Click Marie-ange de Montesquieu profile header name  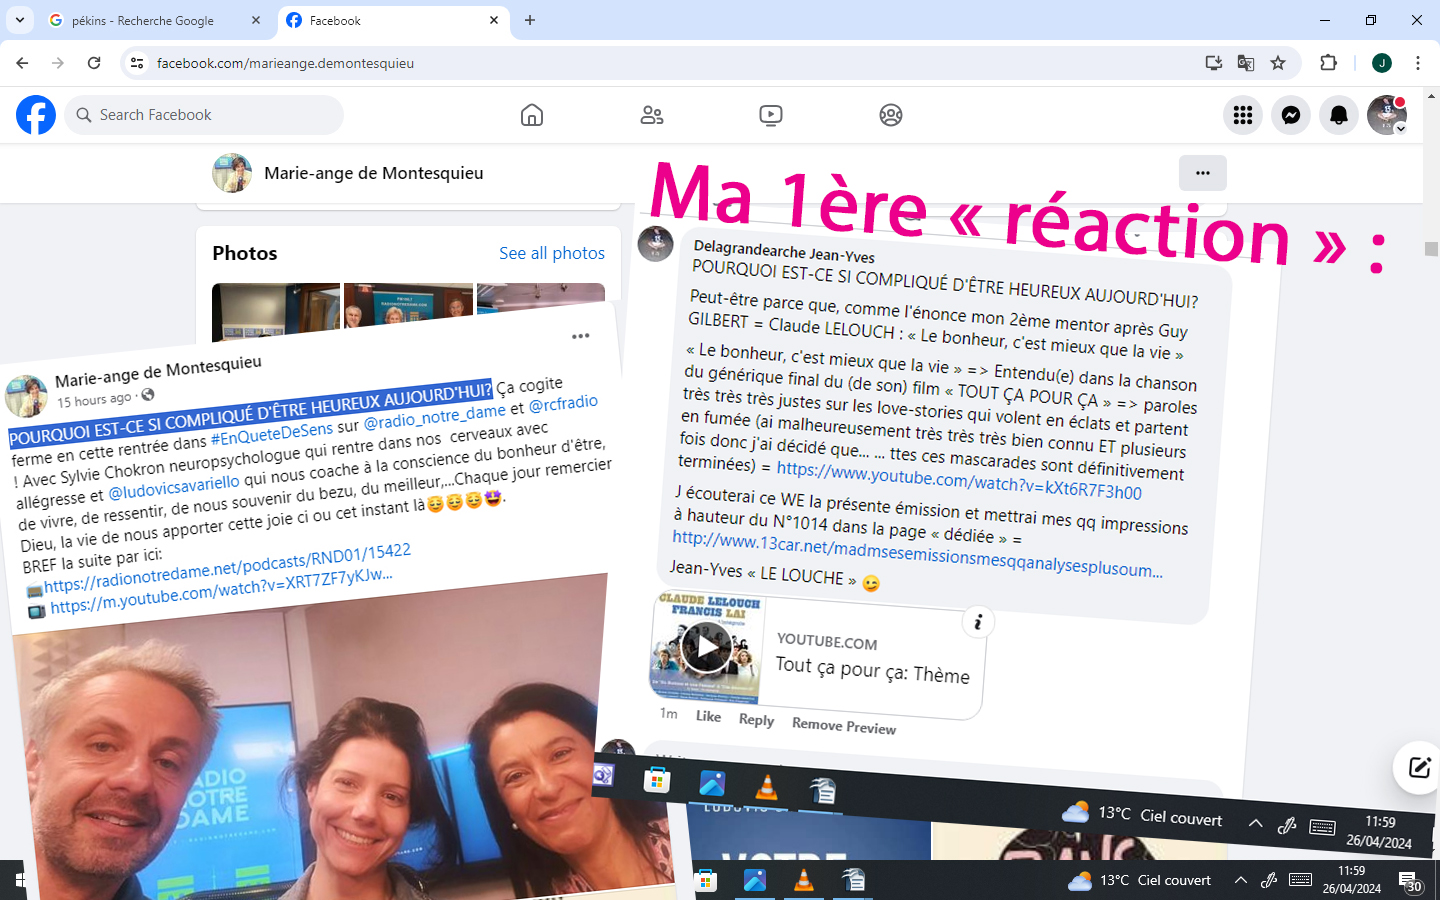coord(373,173)
